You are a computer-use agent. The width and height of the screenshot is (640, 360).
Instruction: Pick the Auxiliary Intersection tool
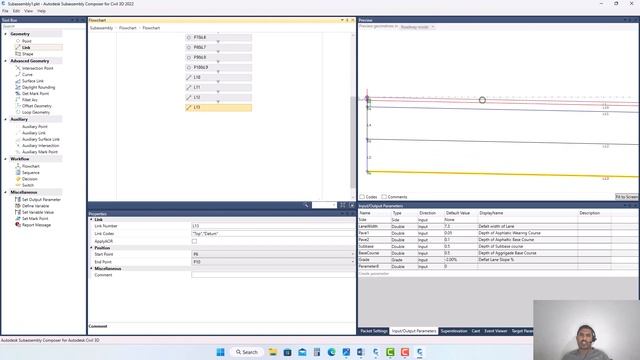pyautogui.click(x=40, y=146)
